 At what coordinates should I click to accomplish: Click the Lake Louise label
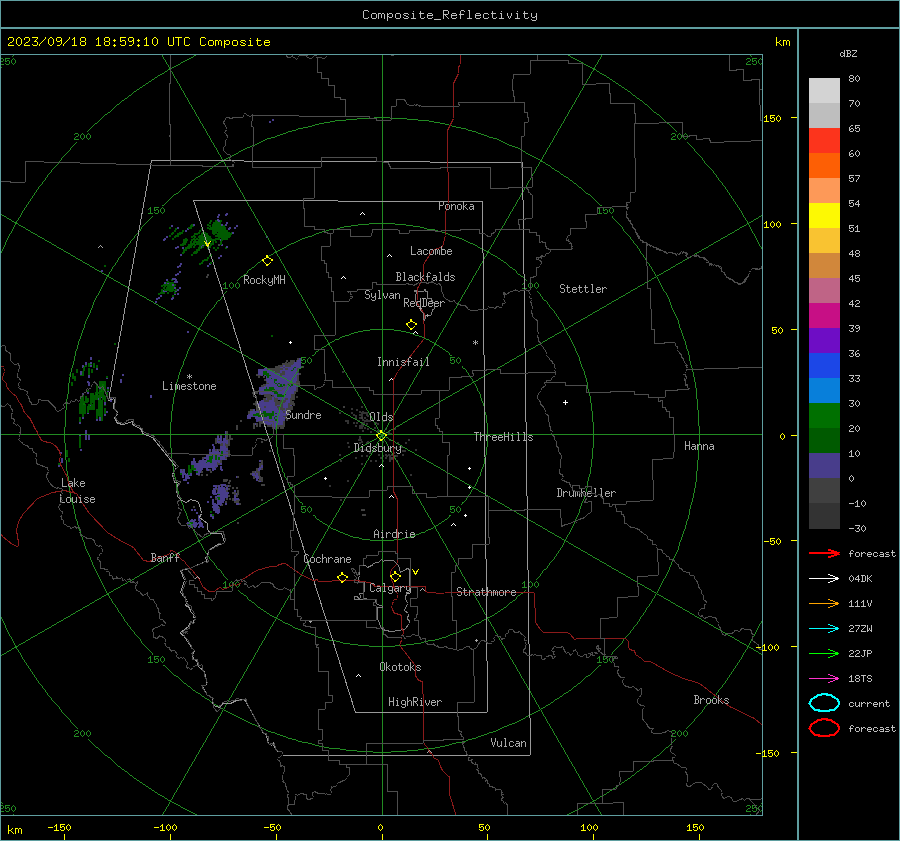click(x=78, y=491)
